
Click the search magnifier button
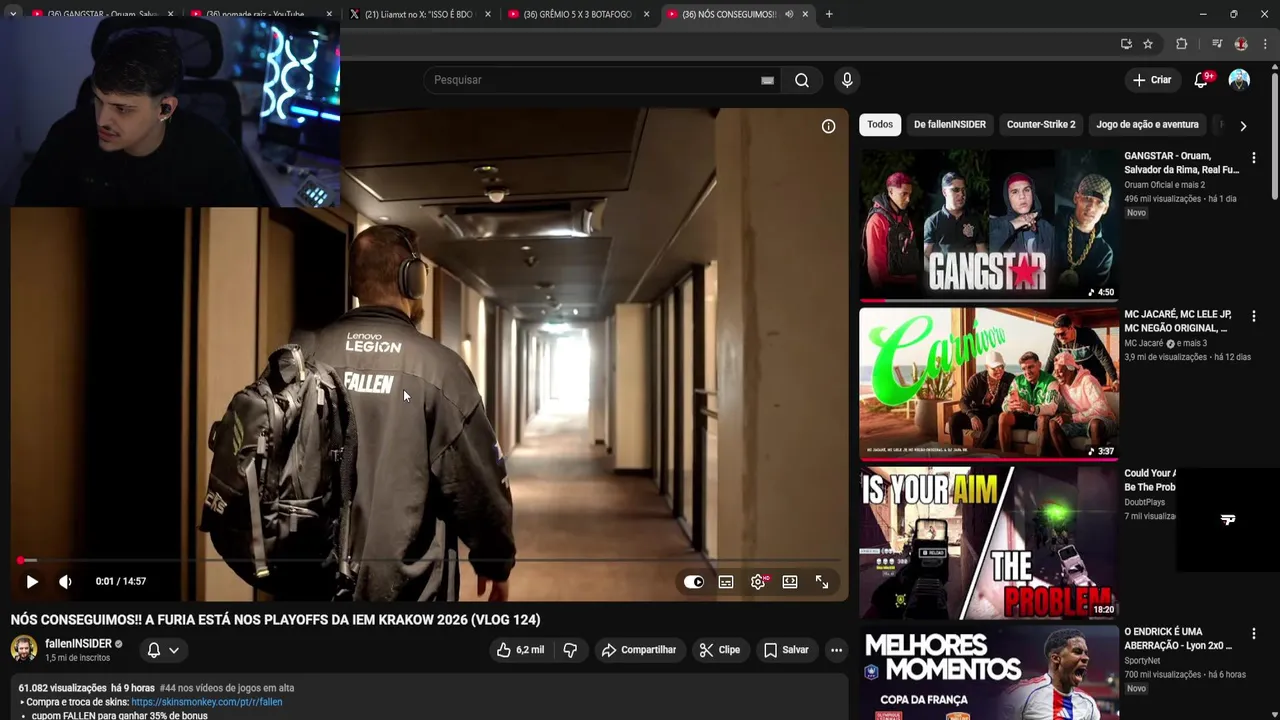802,80
